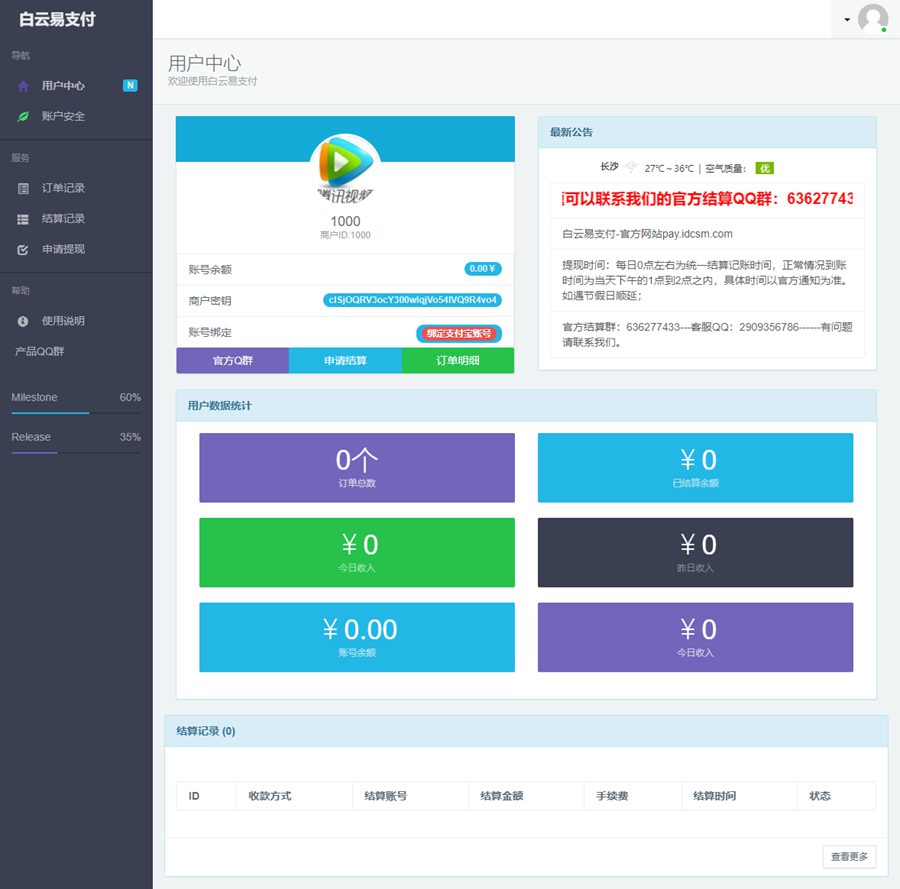The height and width of the screenshot is (889, 900).
Task: Click the green 今日收入 stat card
Action: point(356,553)
